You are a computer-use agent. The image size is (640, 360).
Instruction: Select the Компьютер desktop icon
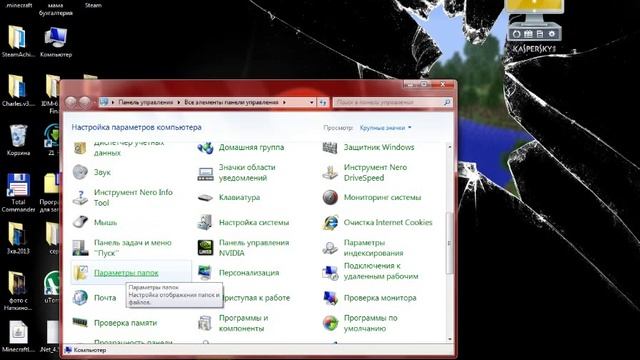(56, 42)
